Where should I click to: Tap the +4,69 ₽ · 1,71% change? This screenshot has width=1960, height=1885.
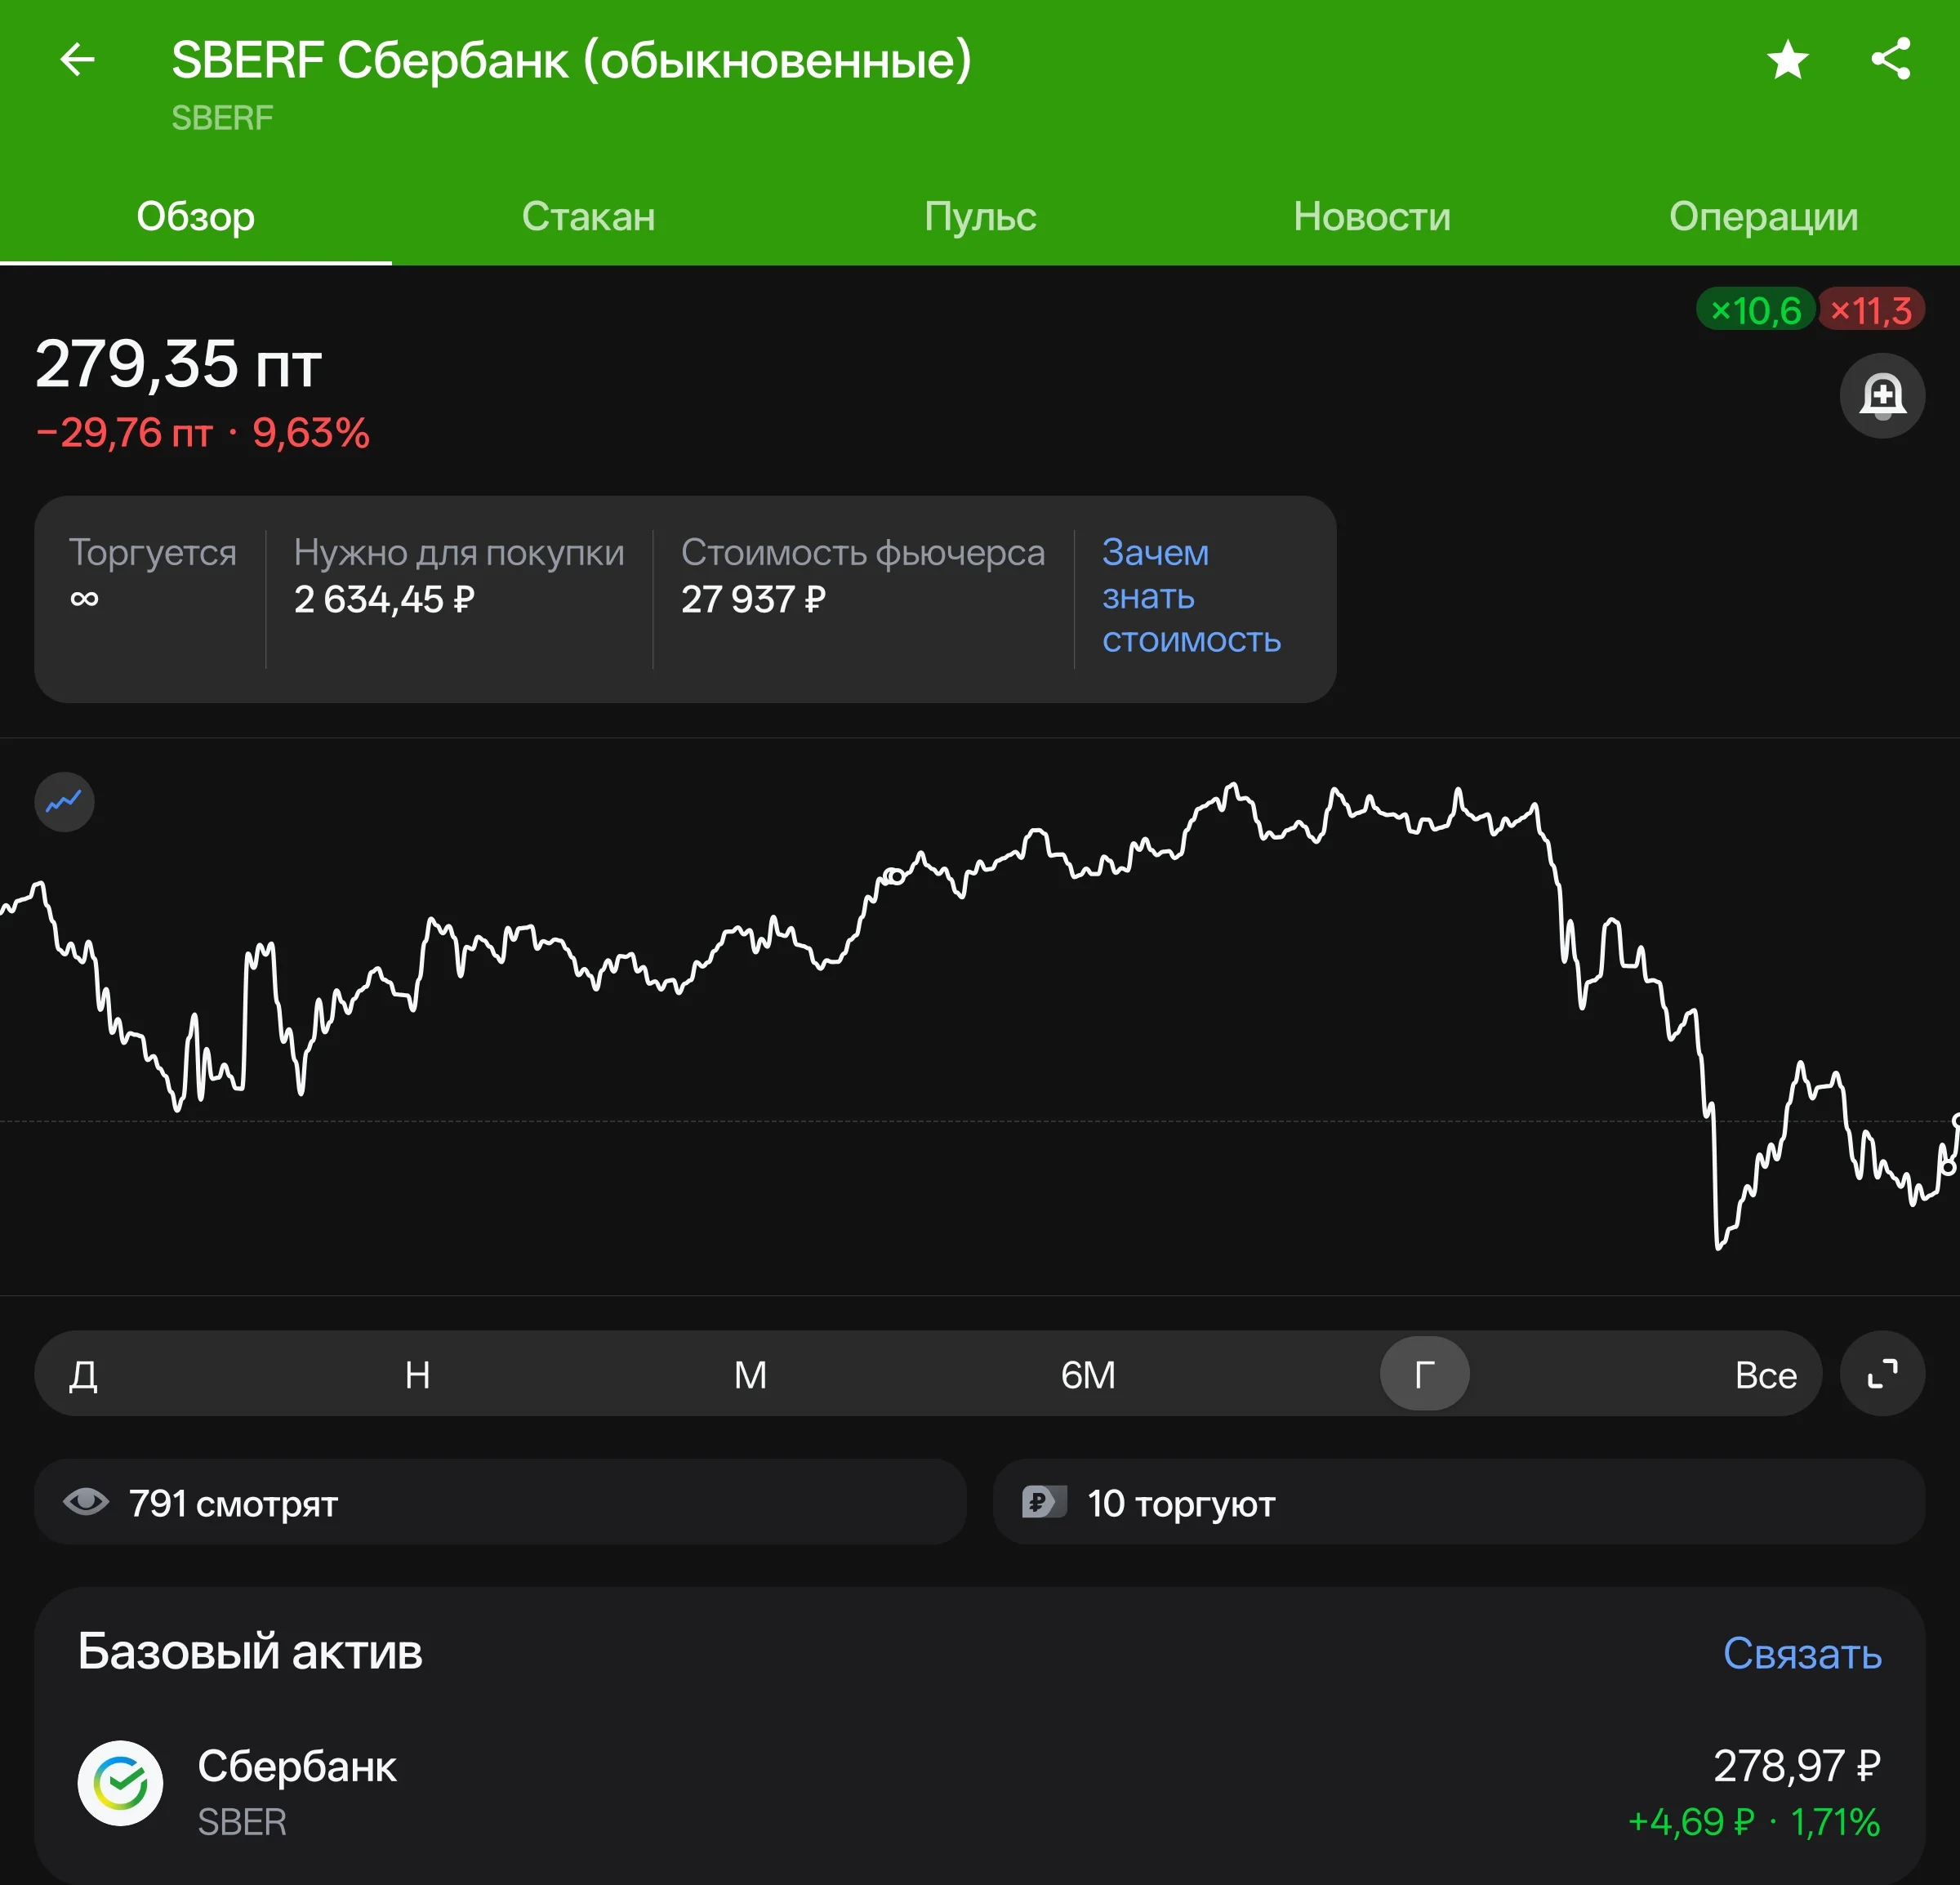pos(1755,1822)
